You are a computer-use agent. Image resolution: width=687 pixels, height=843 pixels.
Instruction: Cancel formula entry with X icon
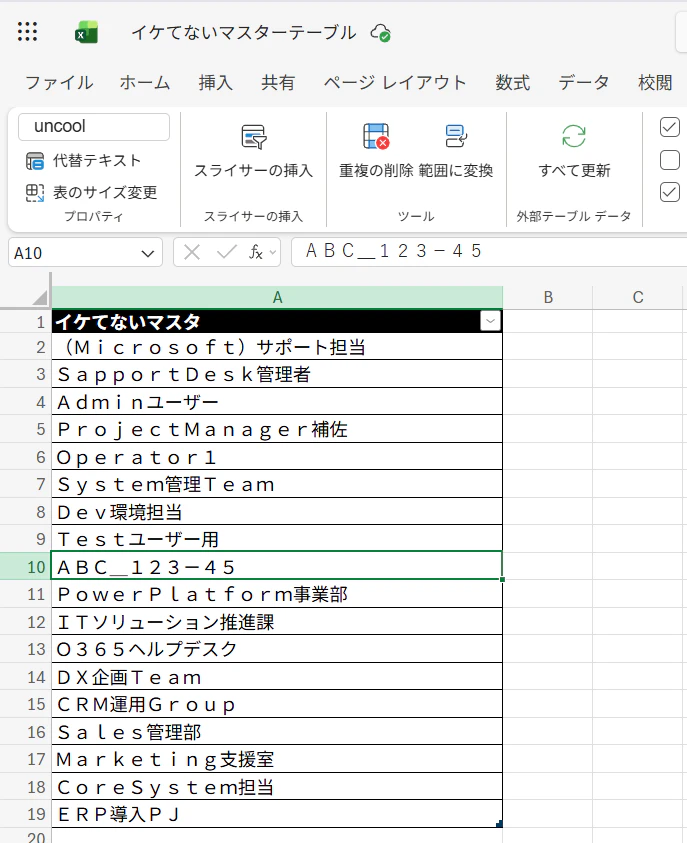click(192, 252)
